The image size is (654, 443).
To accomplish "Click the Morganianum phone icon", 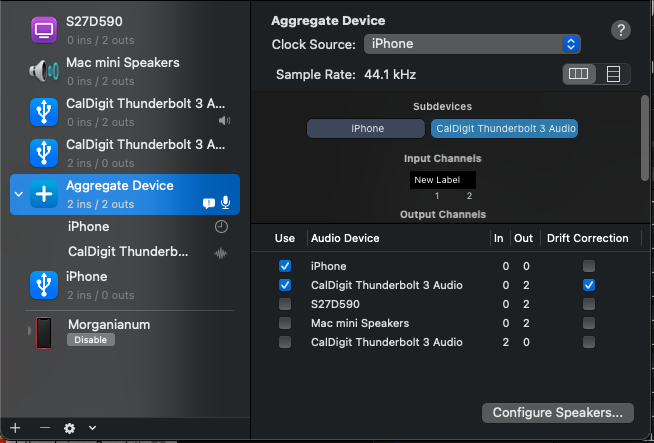I will click(x=44, y=333).
